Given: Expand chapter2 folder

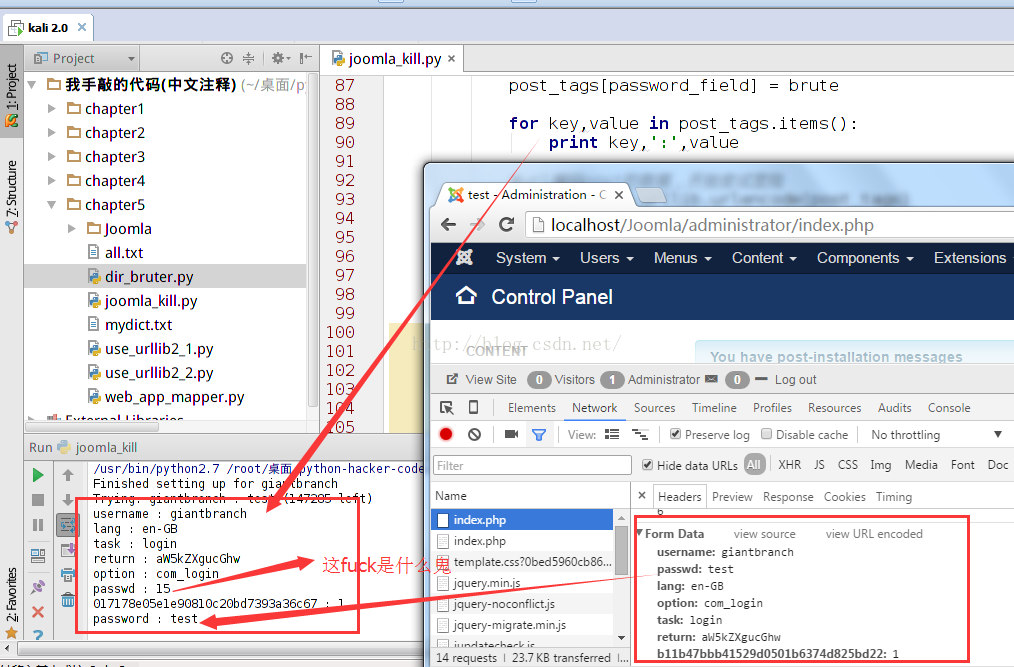Looking at the screenshot, I should pyautogui.click(x=52, y=132).
